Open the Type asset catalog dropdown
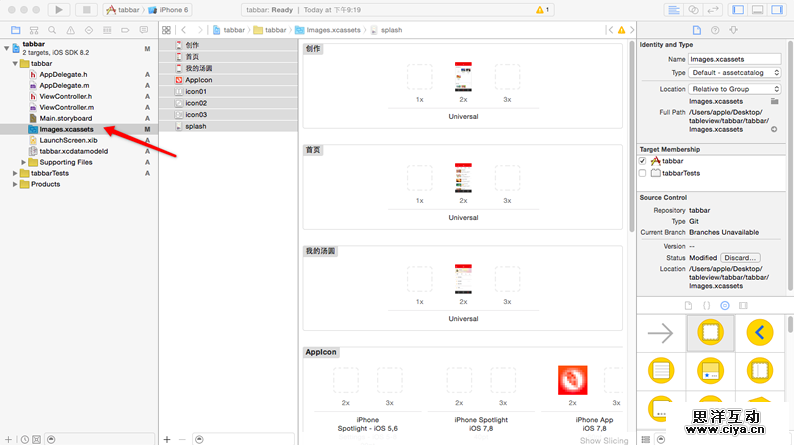 click(735, 73)
